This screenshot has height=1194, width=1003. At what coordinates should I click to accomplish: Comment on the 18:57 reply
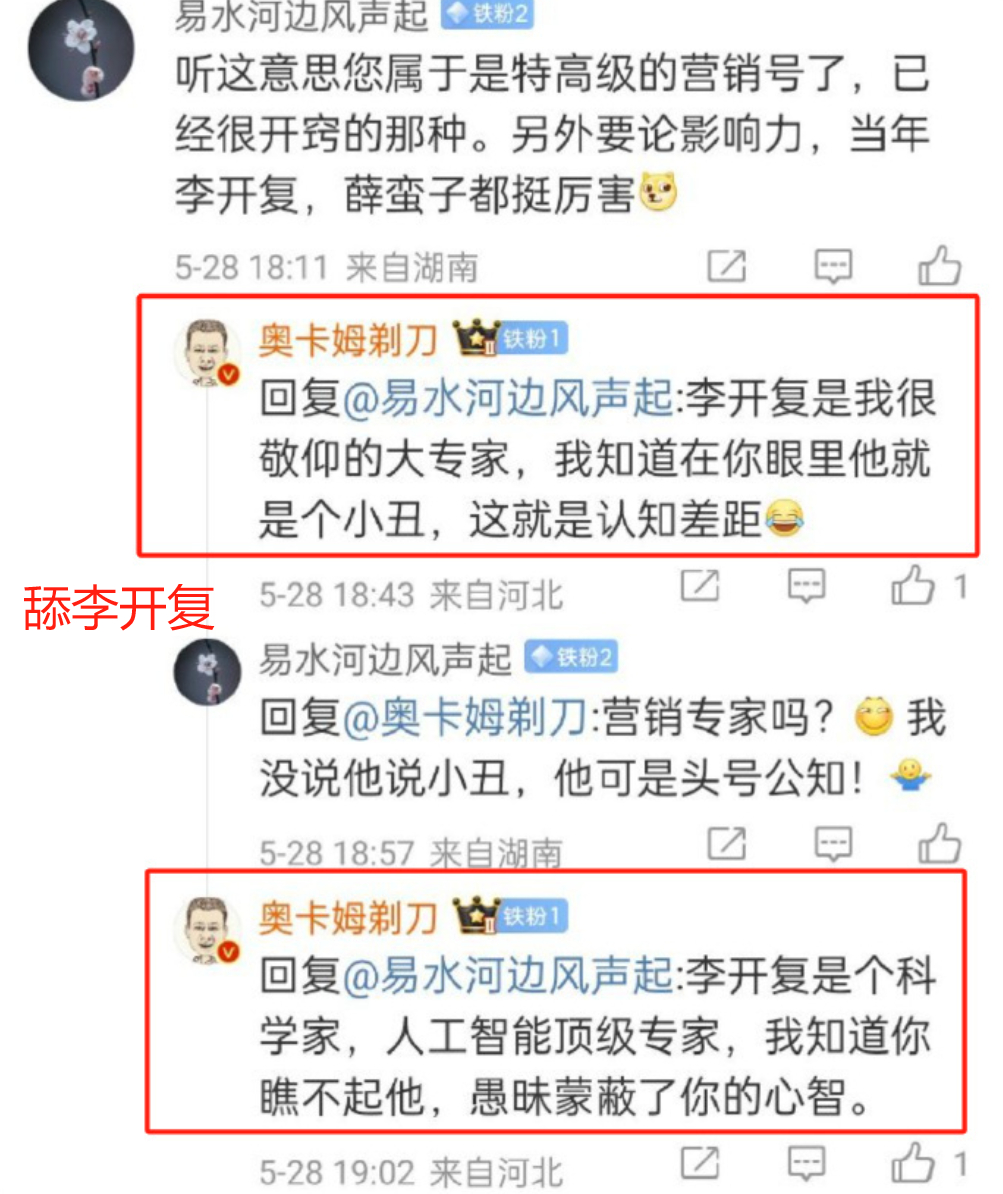pos(833,844)
